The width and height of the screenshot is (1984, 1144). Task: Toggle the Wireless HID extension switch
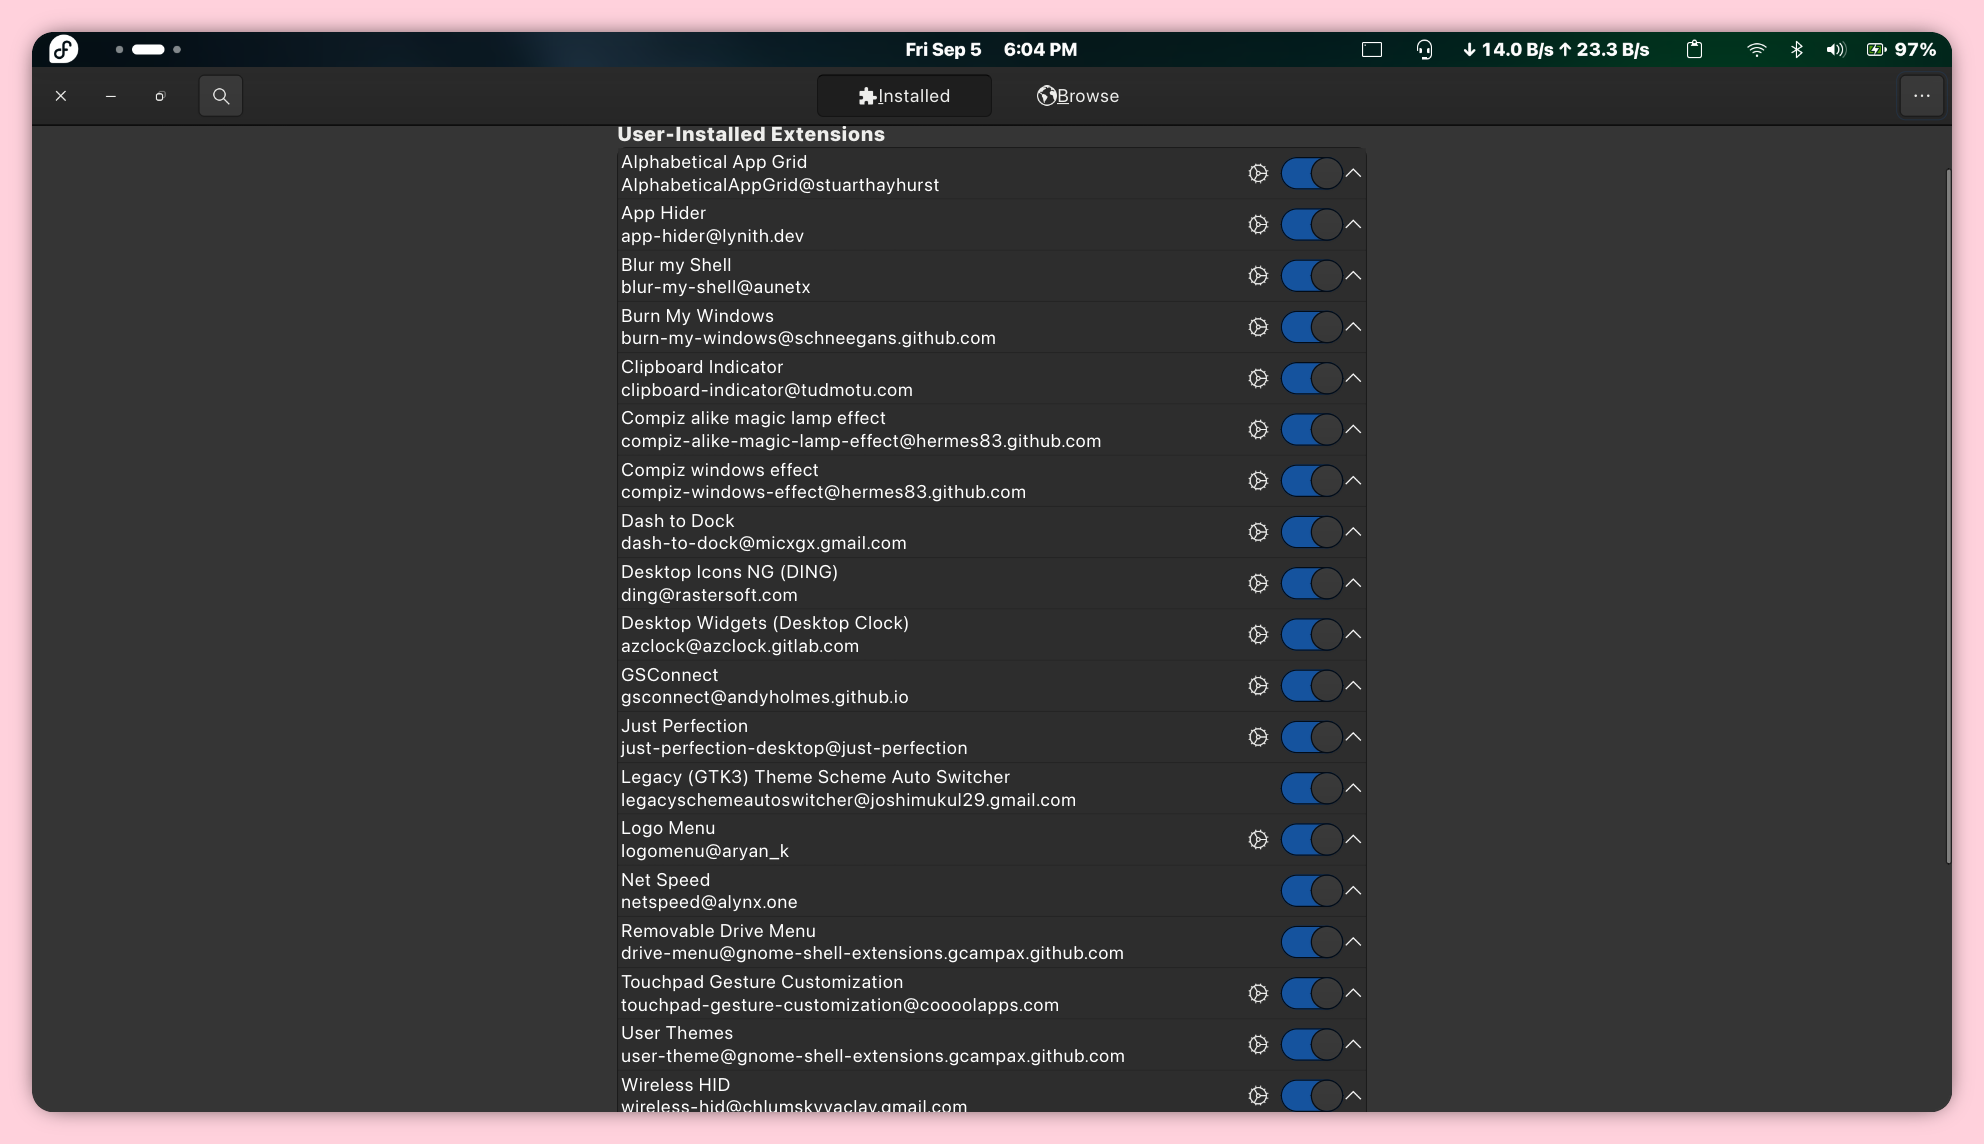click(1311, 1096)
